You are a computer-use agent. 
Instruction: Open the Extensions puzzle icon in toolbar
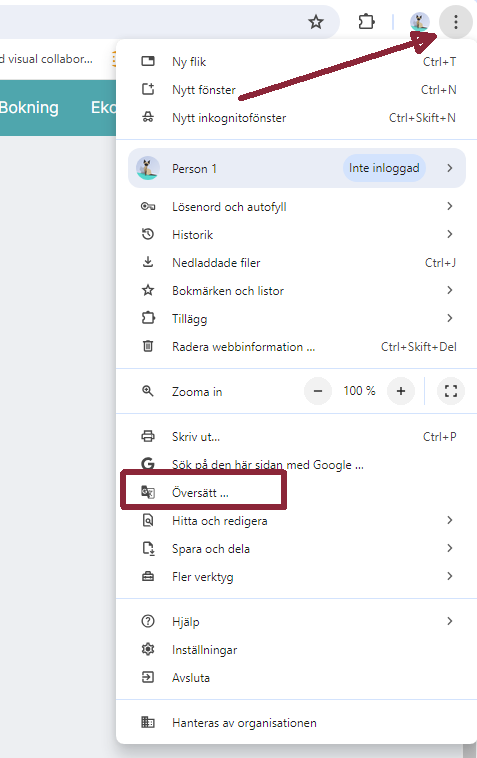366,22
